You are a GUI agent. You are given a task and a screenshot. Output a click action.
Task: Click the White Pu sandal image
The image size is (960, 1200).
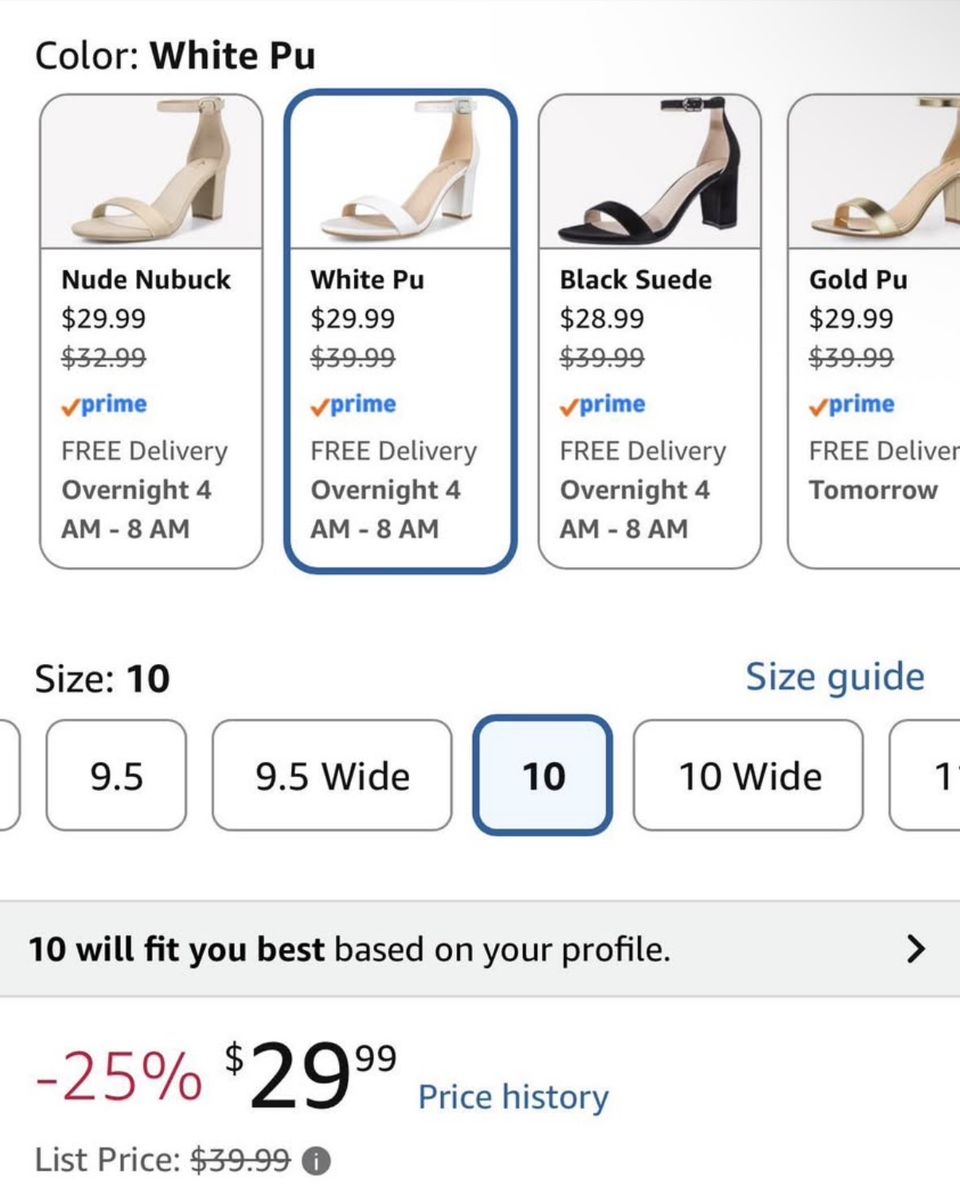coord(400,171)
